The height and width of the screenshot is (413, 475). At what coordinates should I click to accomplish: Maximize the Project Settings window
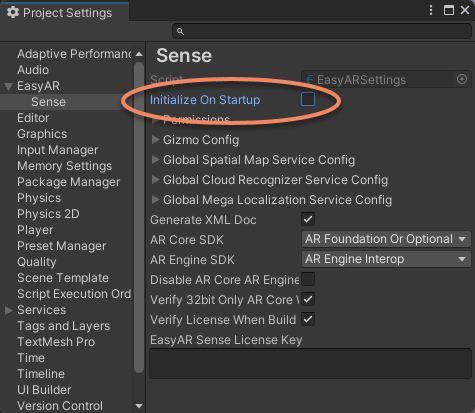click(x=449, y=10)
